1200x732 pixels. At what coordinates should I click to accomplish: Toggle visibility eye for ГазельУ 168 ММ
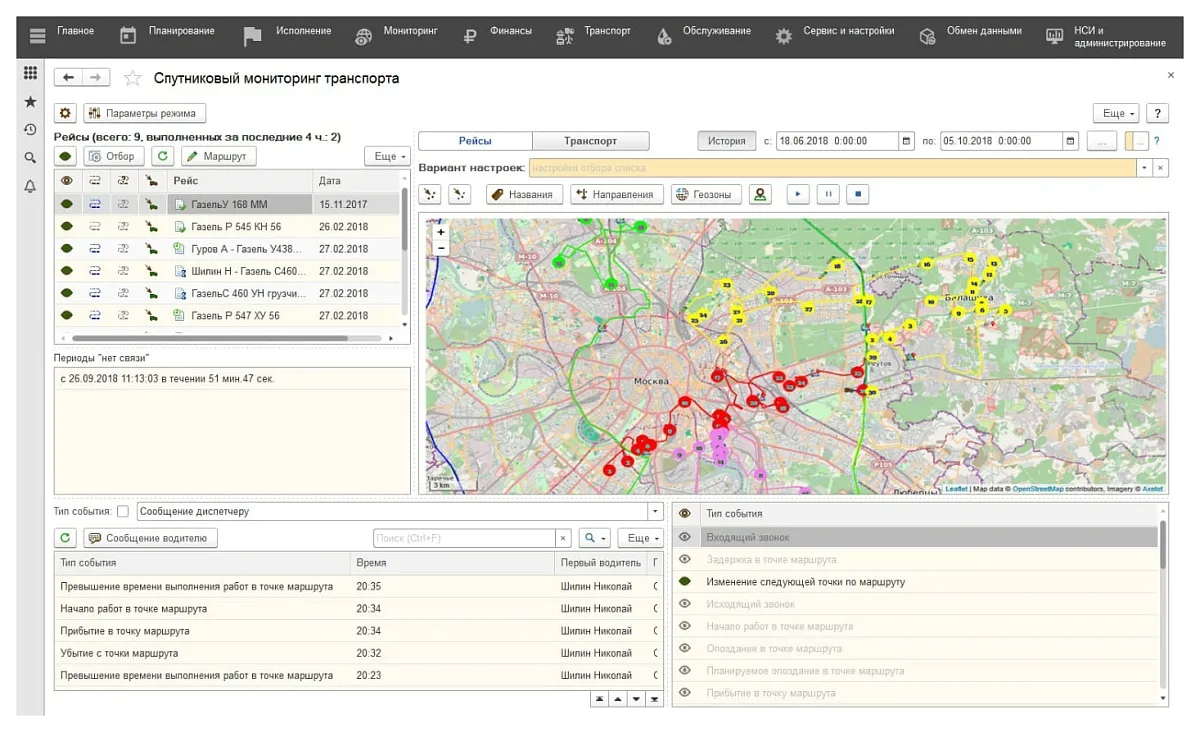pyautogui.click(x=67, y=204)
